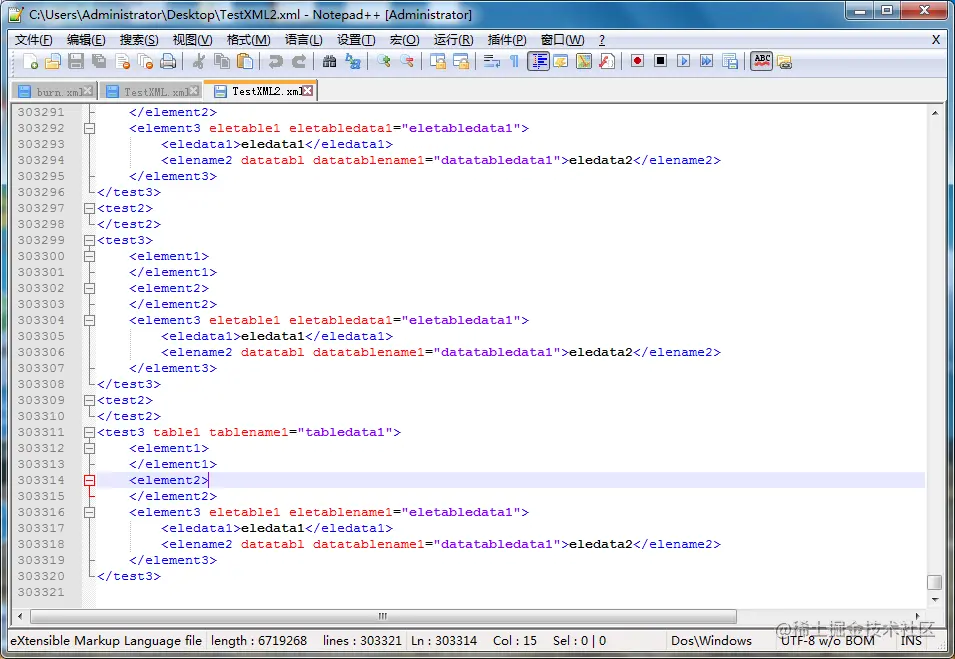Click the last toolbar icon after ABC
This screenshot has height=659, width=955.
(x=784, y=62)
